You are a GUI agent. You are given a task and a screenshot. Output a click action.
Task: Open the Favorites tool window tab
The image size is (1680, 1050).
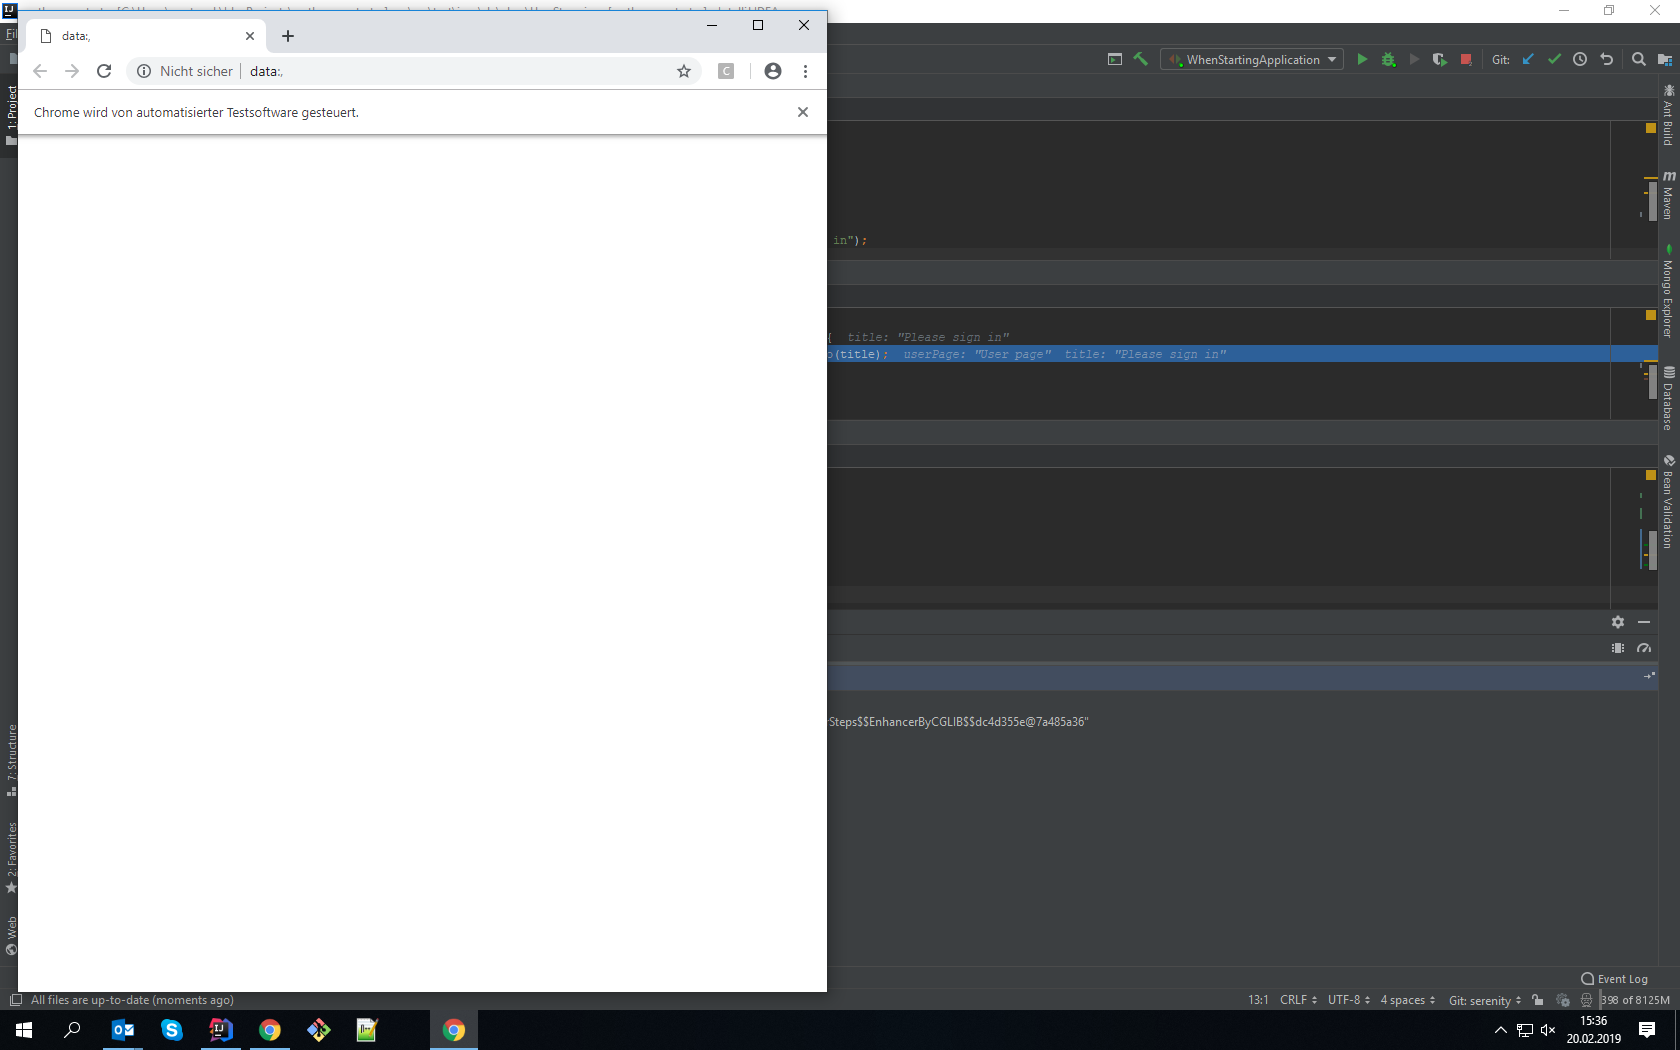(x=11, y=857)
